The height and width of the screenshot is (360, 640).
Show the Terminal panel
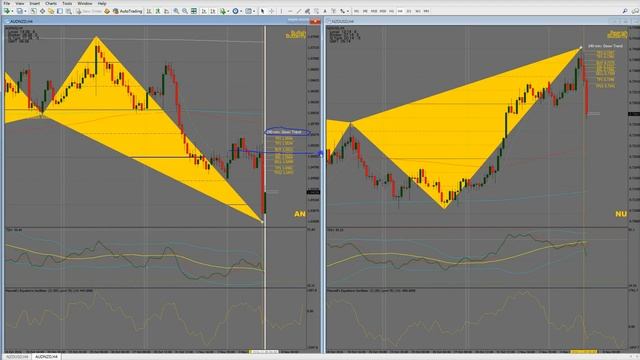(60, 11)
